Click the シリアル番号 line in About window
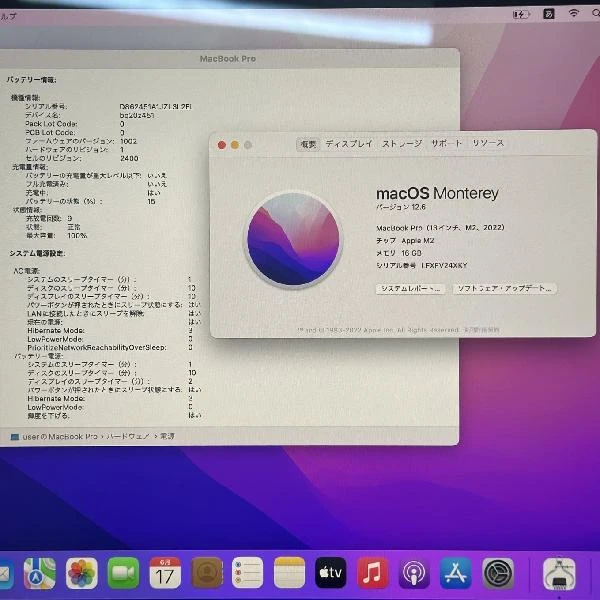This screenshot has width=600, height=600. point(422,265)
